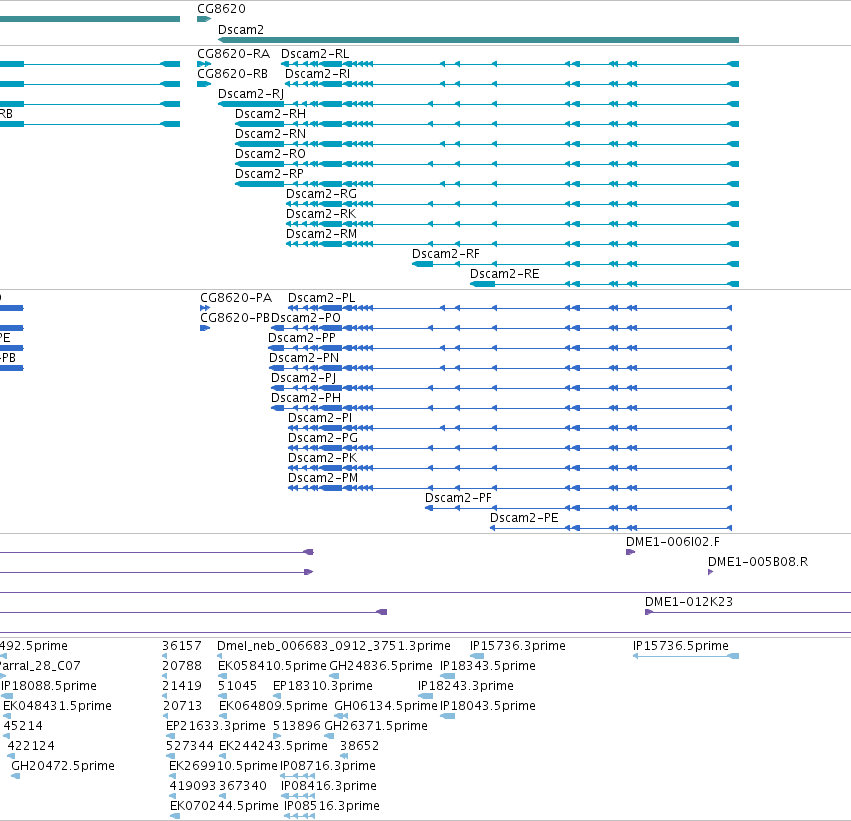Select the Dscam2 gene bar

(478, 40)
